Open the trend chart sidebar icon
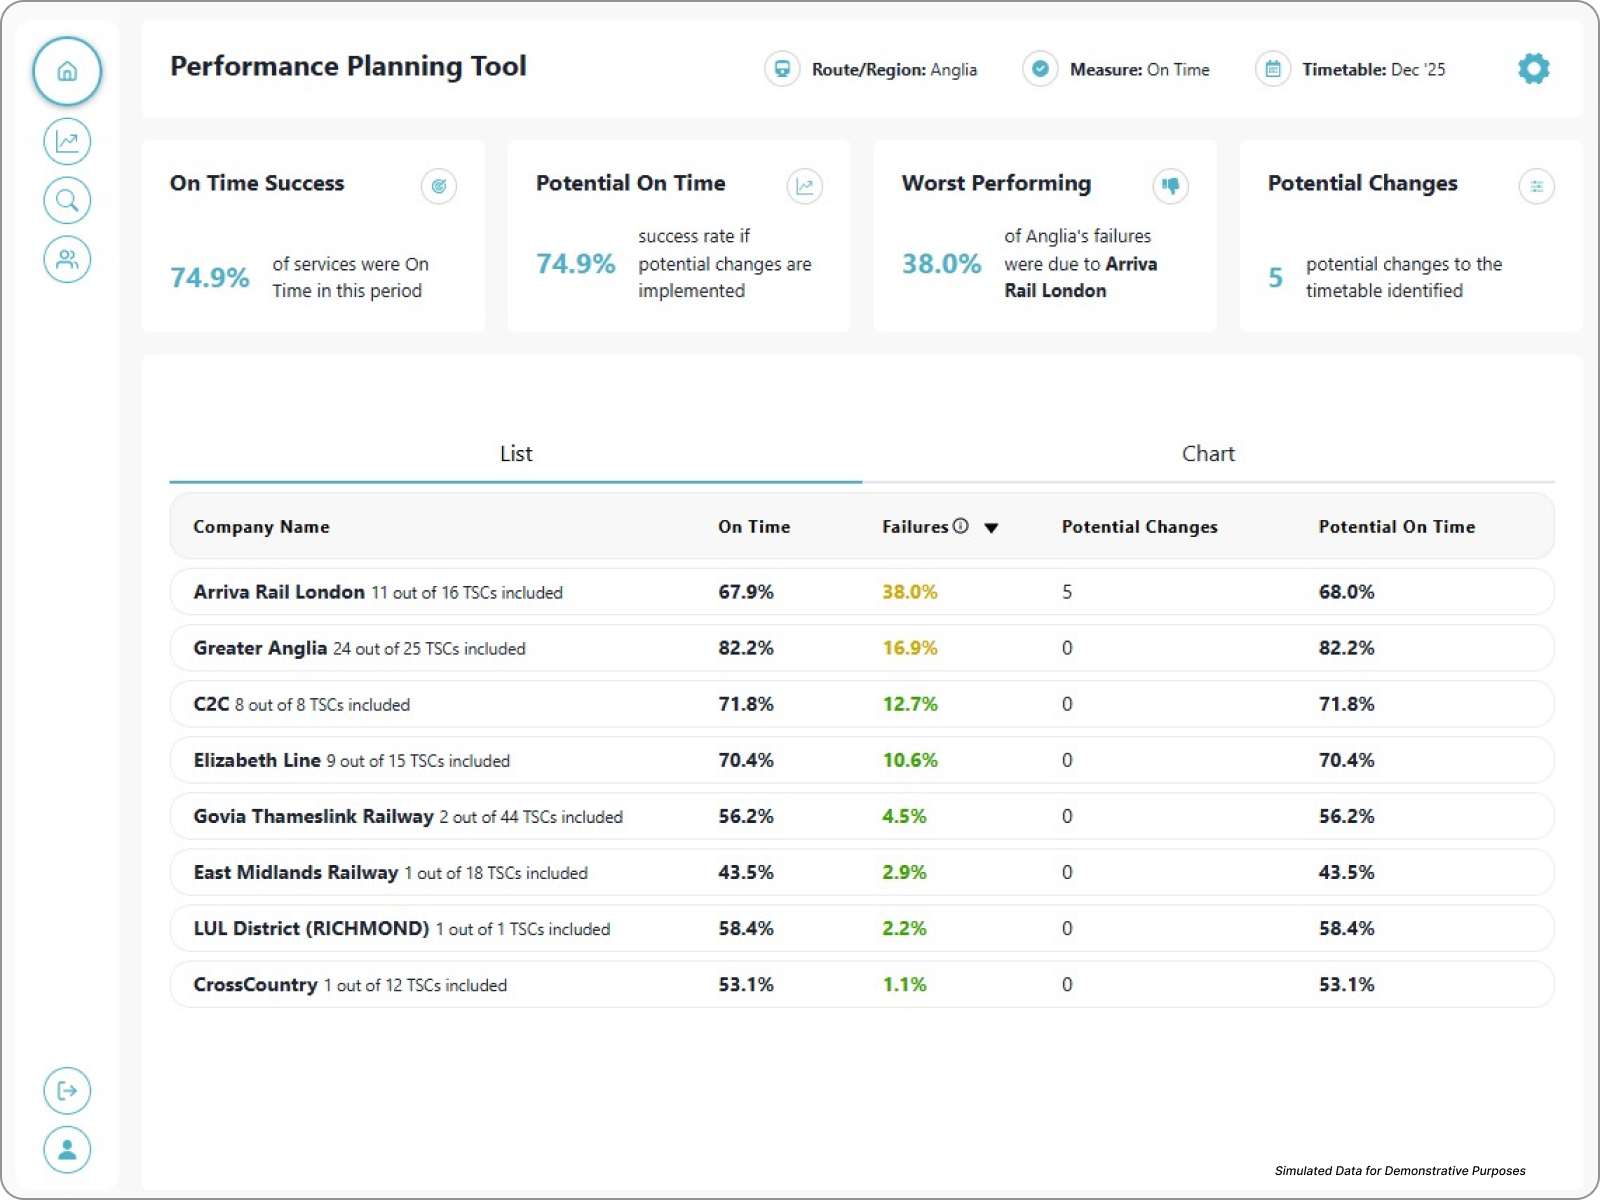 [67, 141]
